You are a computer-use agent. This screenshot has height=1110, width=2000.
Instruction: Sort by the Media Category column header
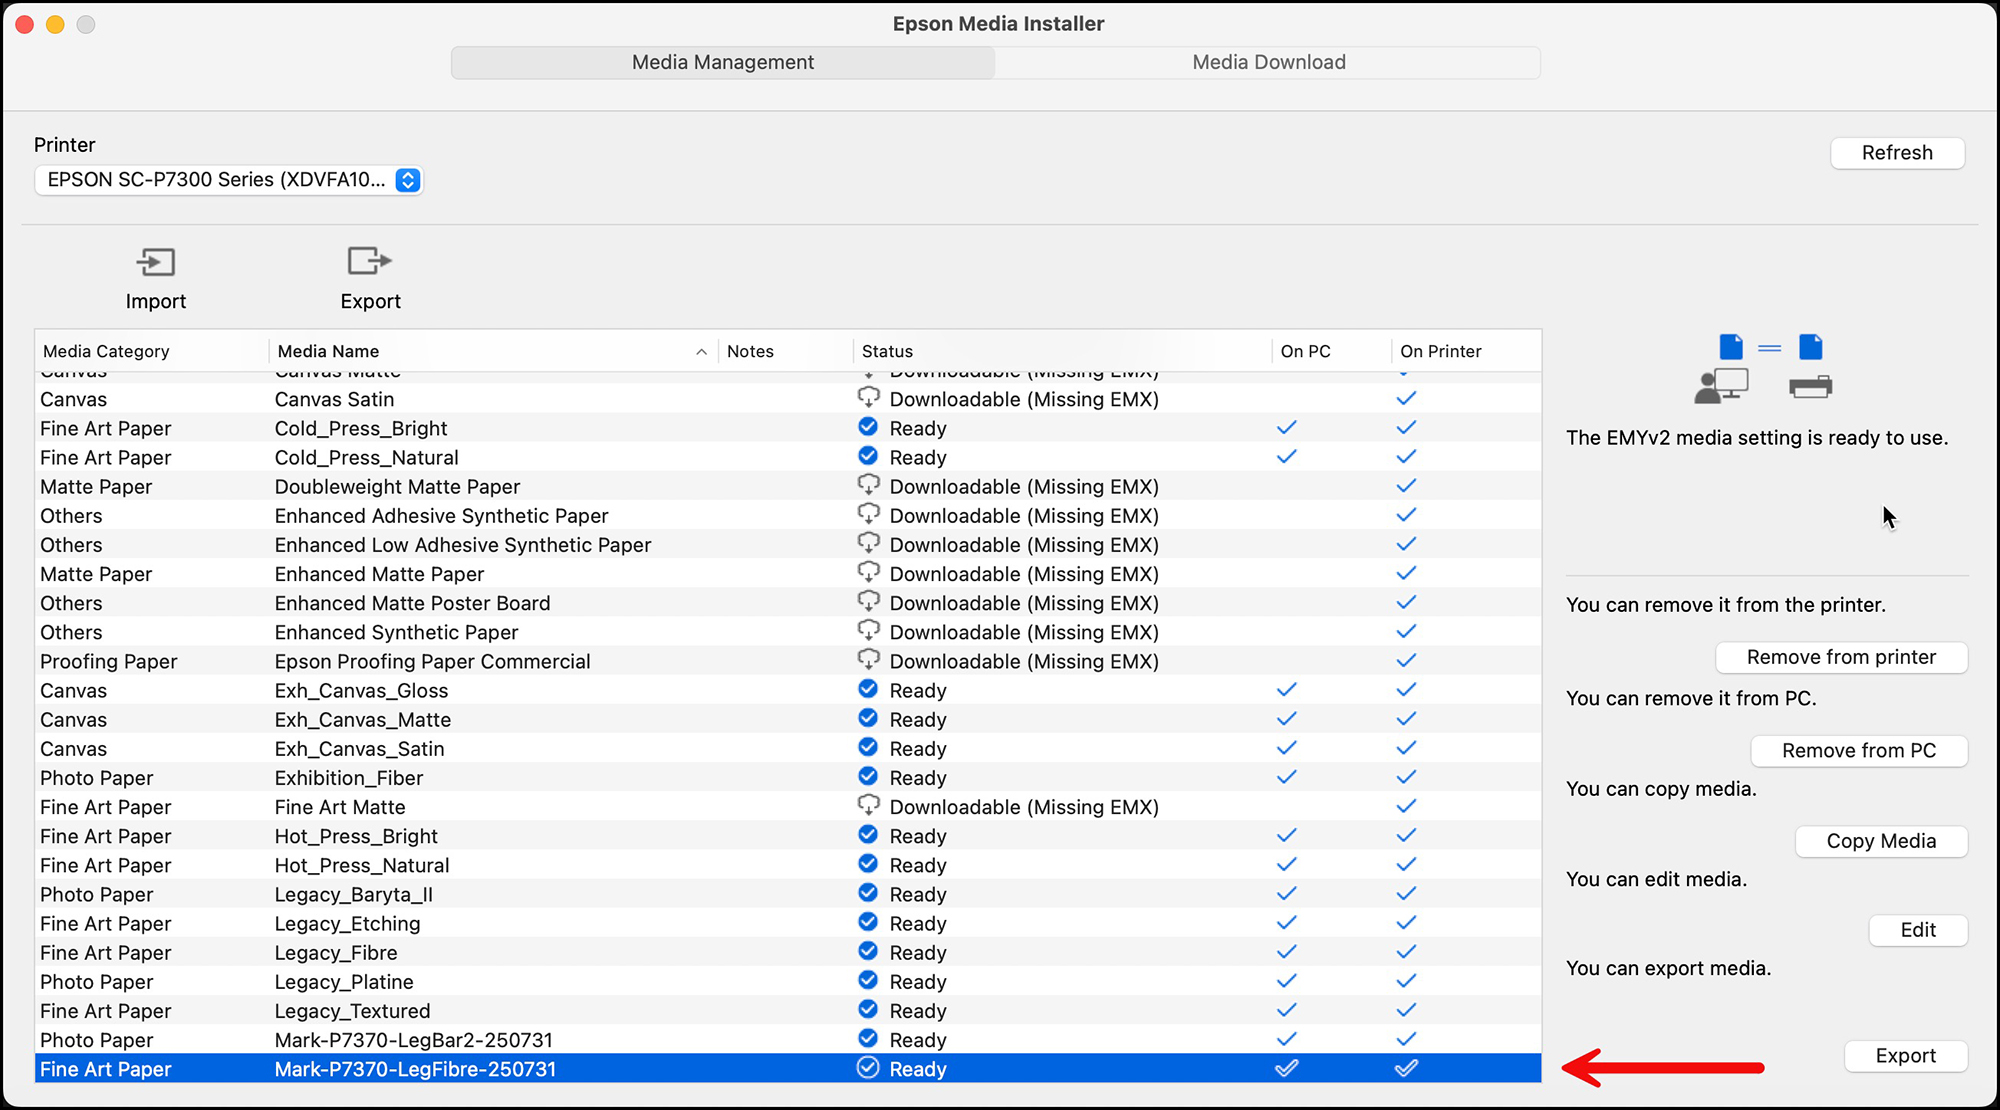(x=152, y=351)
